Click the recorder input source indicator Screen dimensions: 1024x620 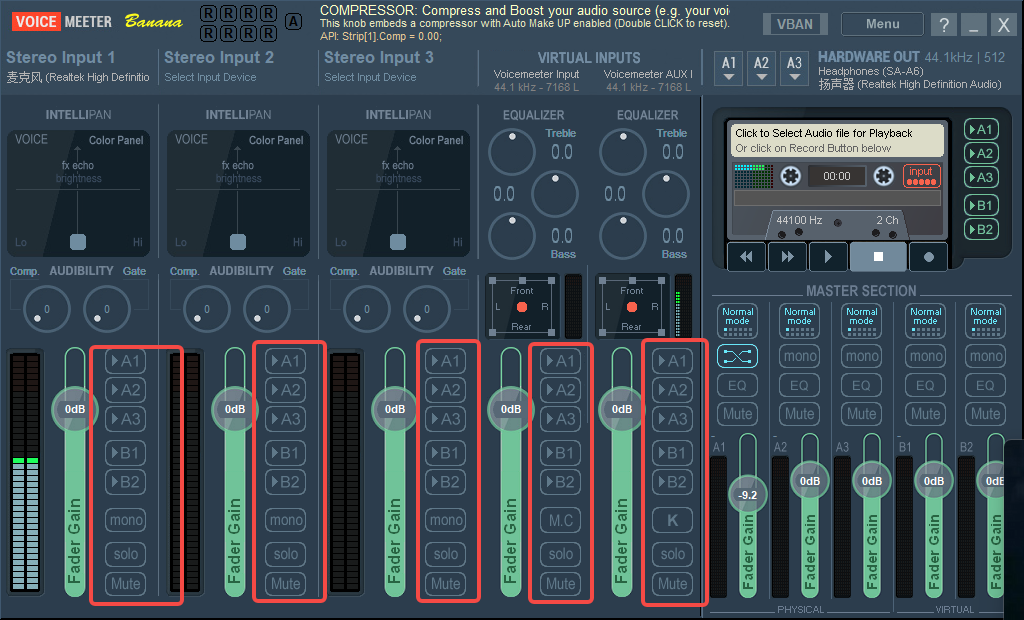pos(921,175)
